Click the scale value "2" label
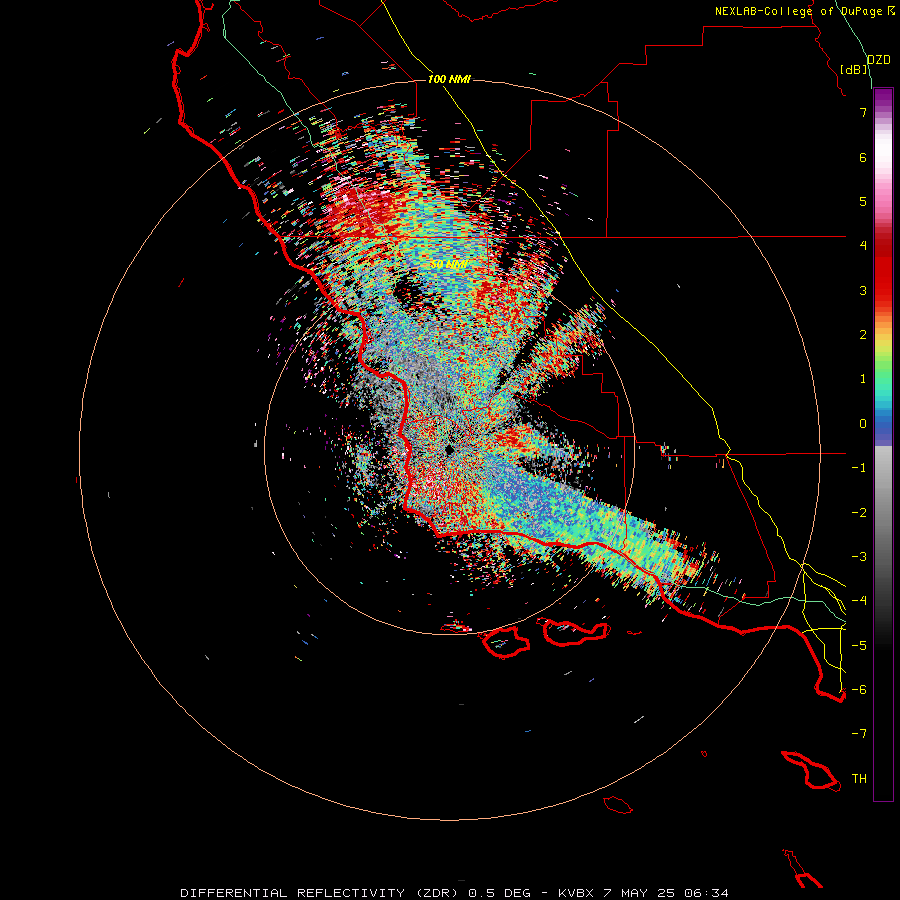 863,335
